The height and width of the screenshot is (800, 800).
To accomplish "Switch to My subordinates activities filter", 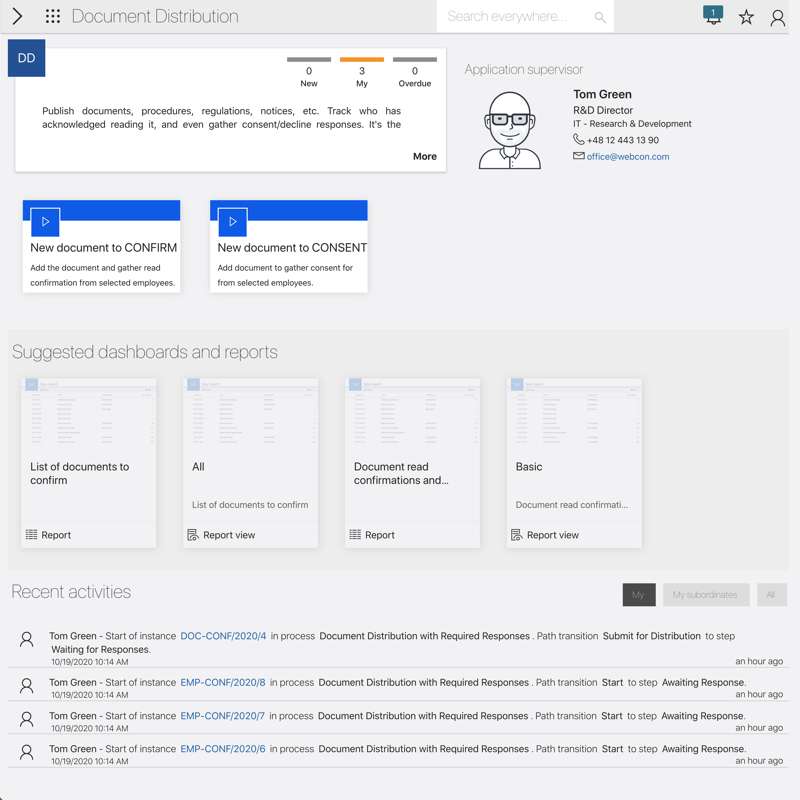I will tap(705, 595).
